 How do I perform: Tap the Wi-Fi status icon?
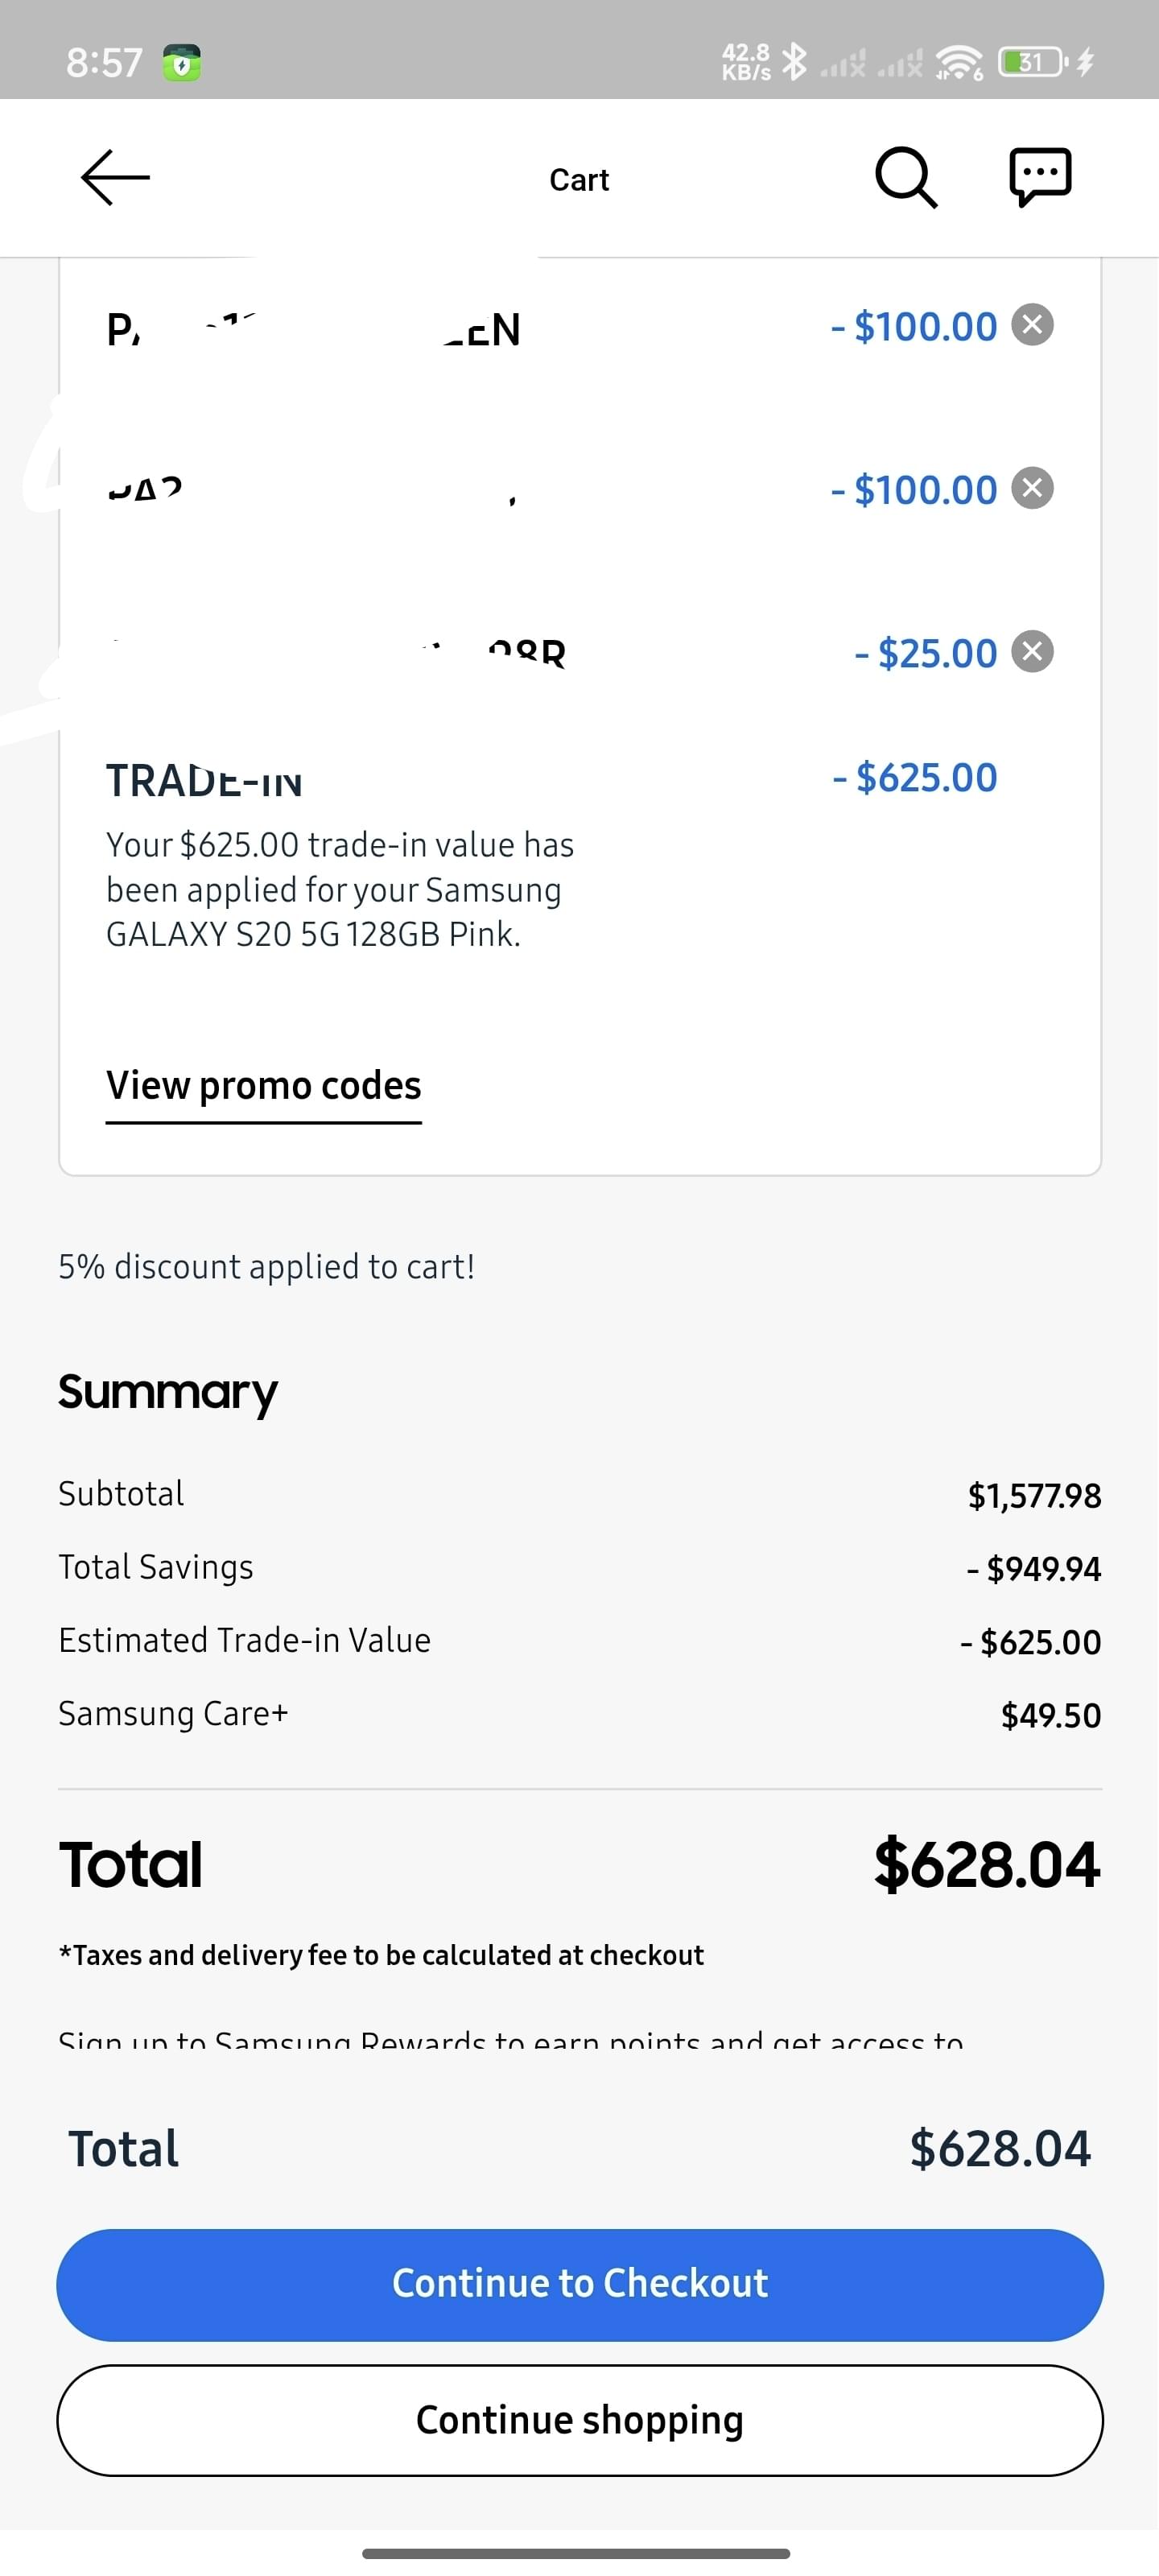pos(959,62)
